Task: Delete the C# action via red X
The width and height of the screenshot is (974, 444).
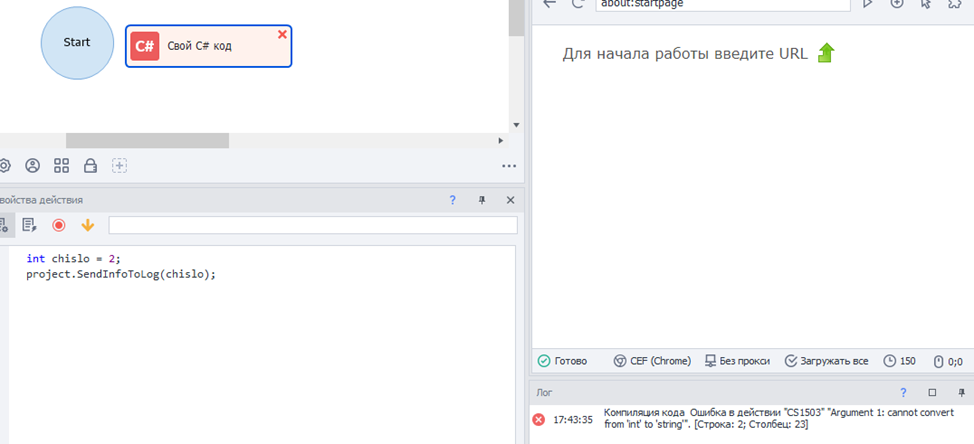Action: pos(282,35)
